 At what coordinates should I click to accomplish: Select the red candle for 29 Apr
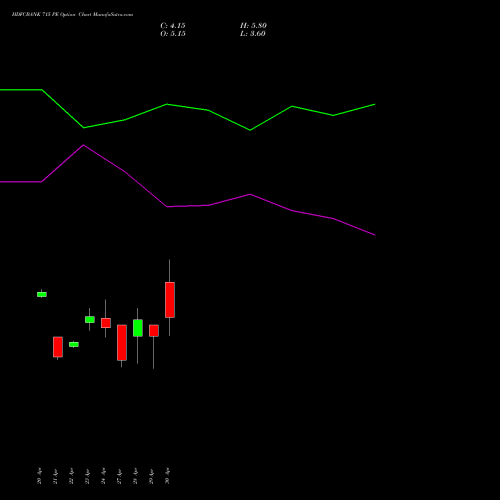click(x=154, y=331)
